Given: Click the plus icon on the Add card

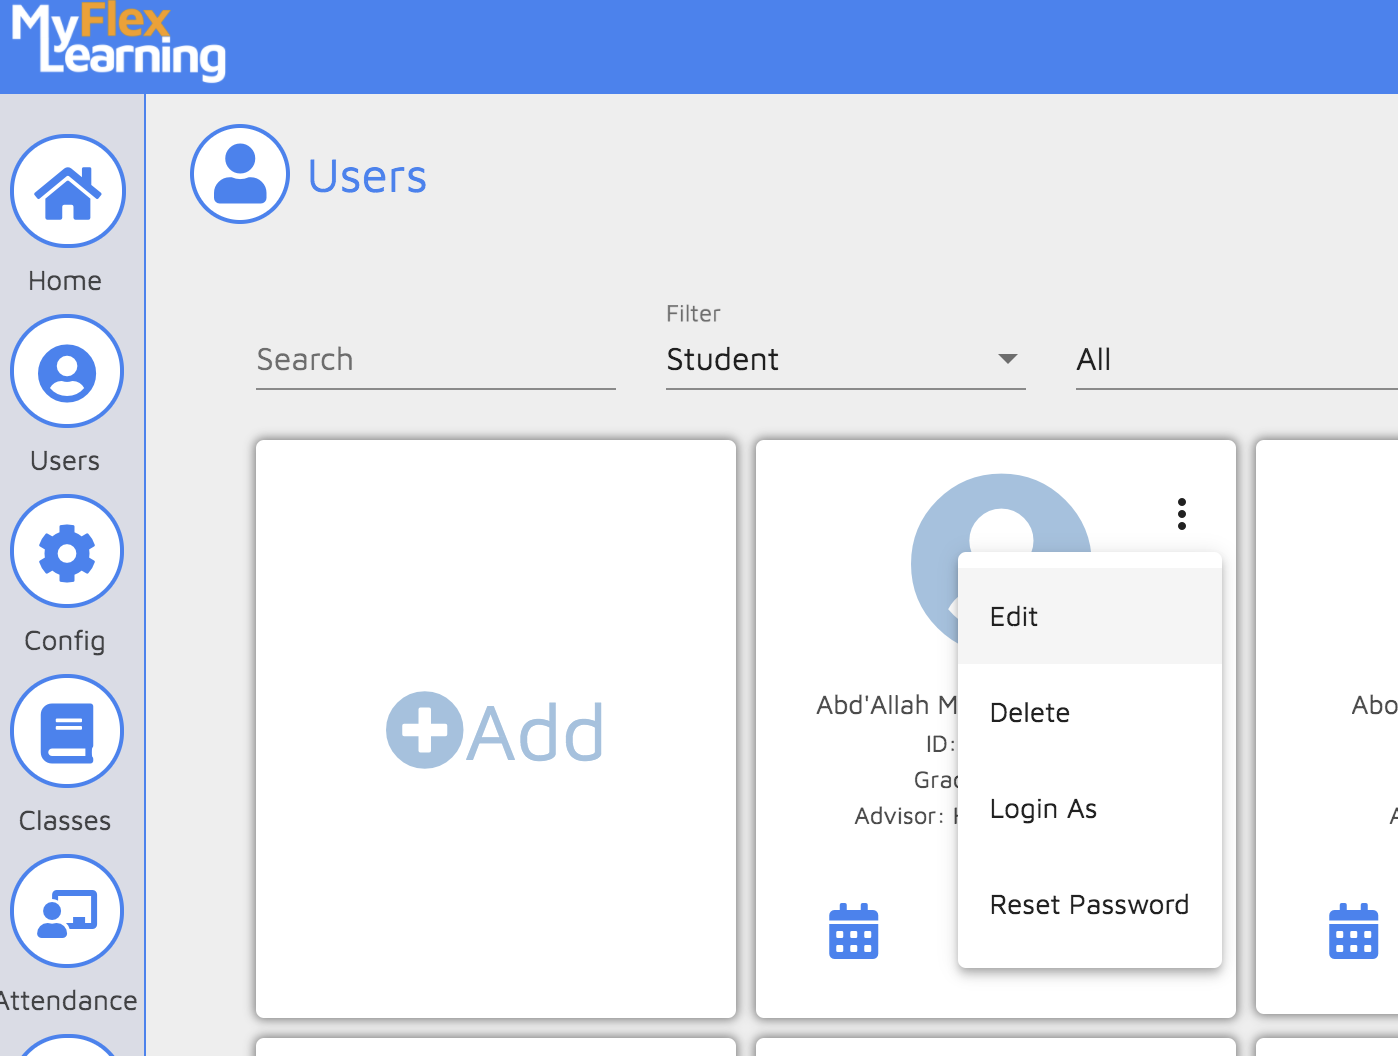Looking at the screenshot, I should pos(428,729).
